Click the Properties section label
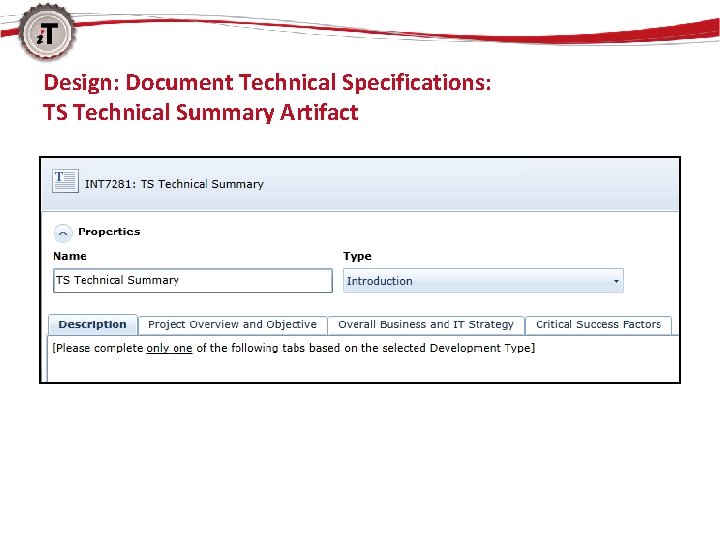The width and height of the screenshot is (720, 540). [x=109, y=231]
